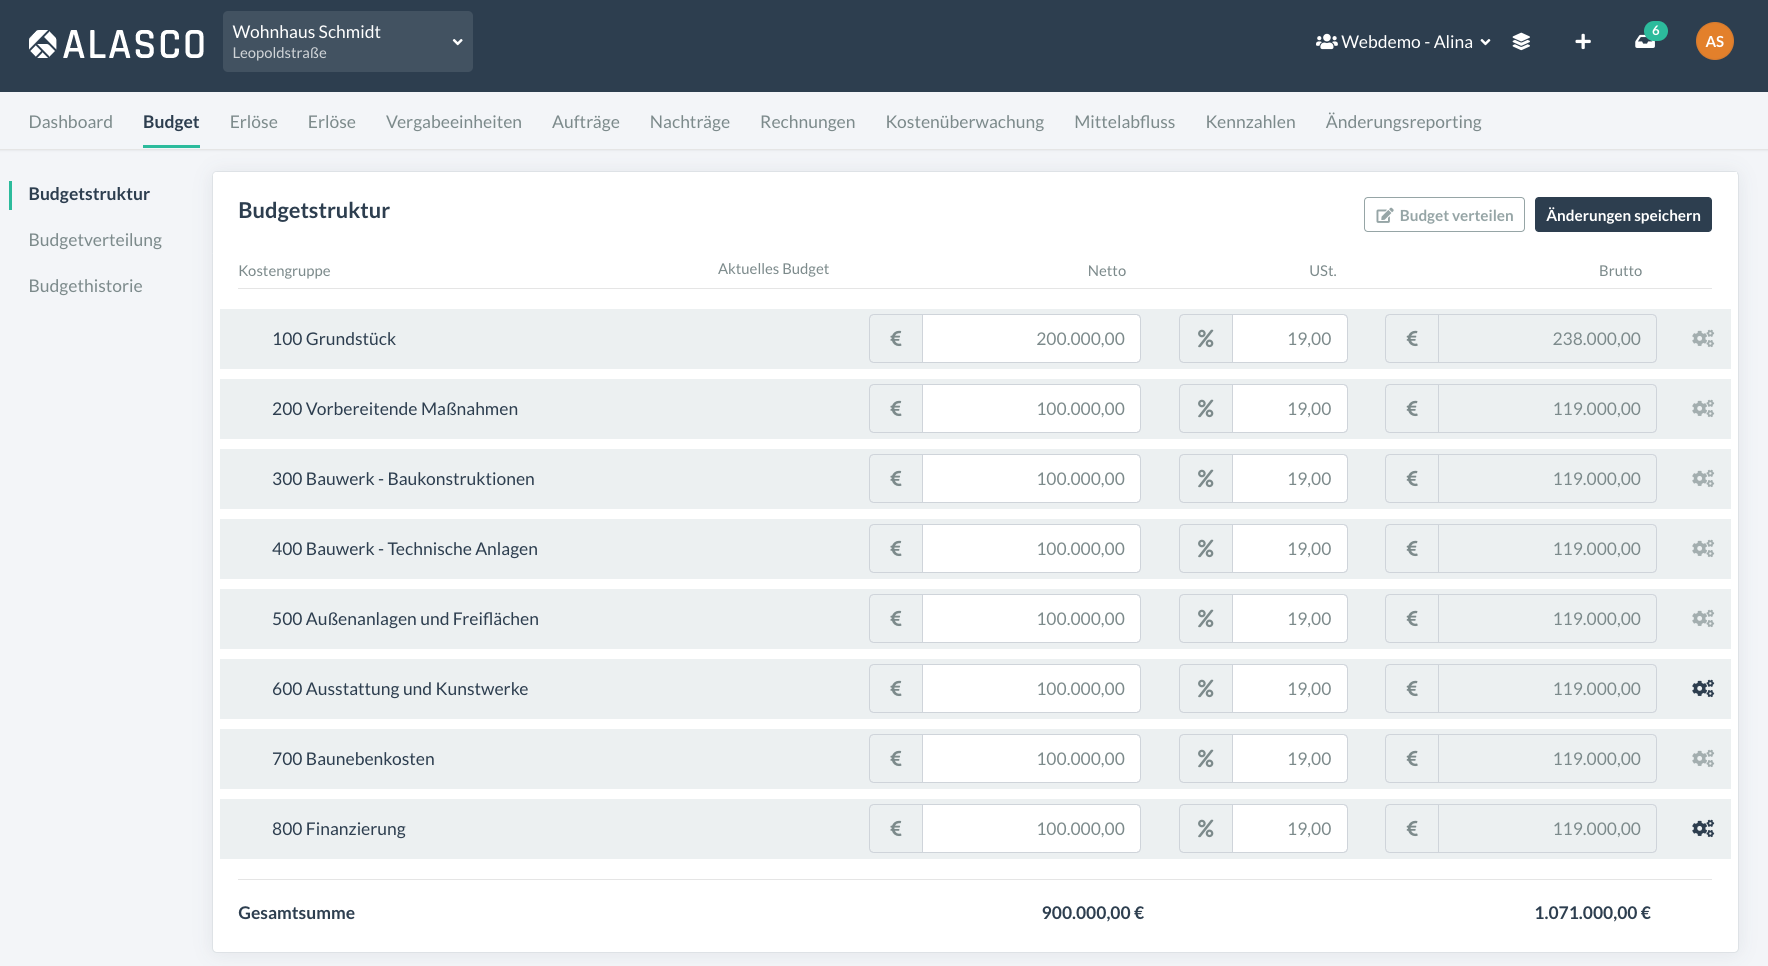Viewport: 1768px width, 966px height.
Task: Edit USt. percentage for 100 Grundstück
Action: [x=1290, y=339]
